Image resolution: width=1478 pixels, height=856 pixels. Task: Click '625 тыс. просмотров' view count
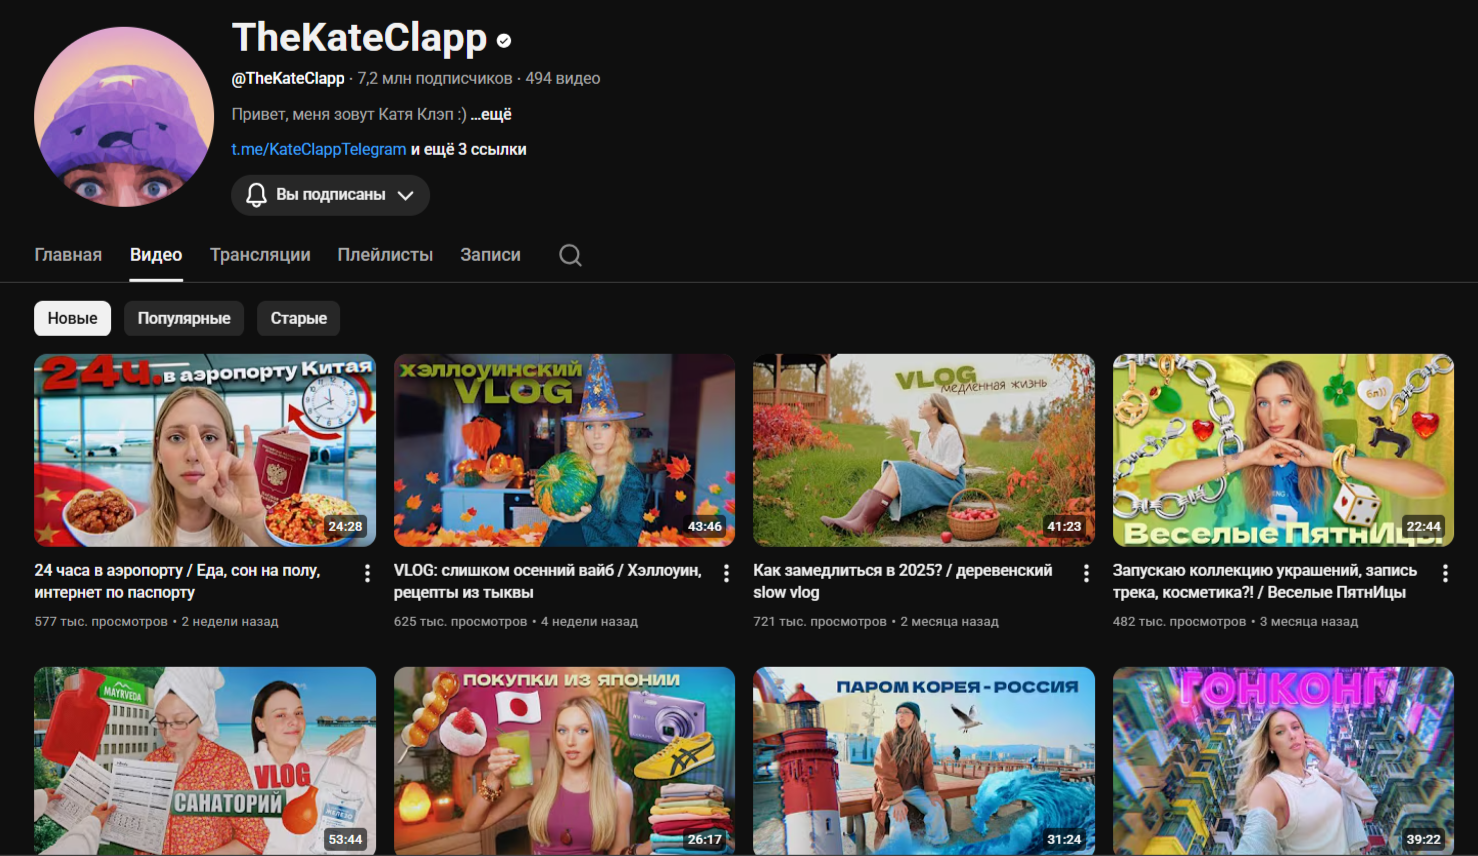pyautogui.click(x=460, y=621)
